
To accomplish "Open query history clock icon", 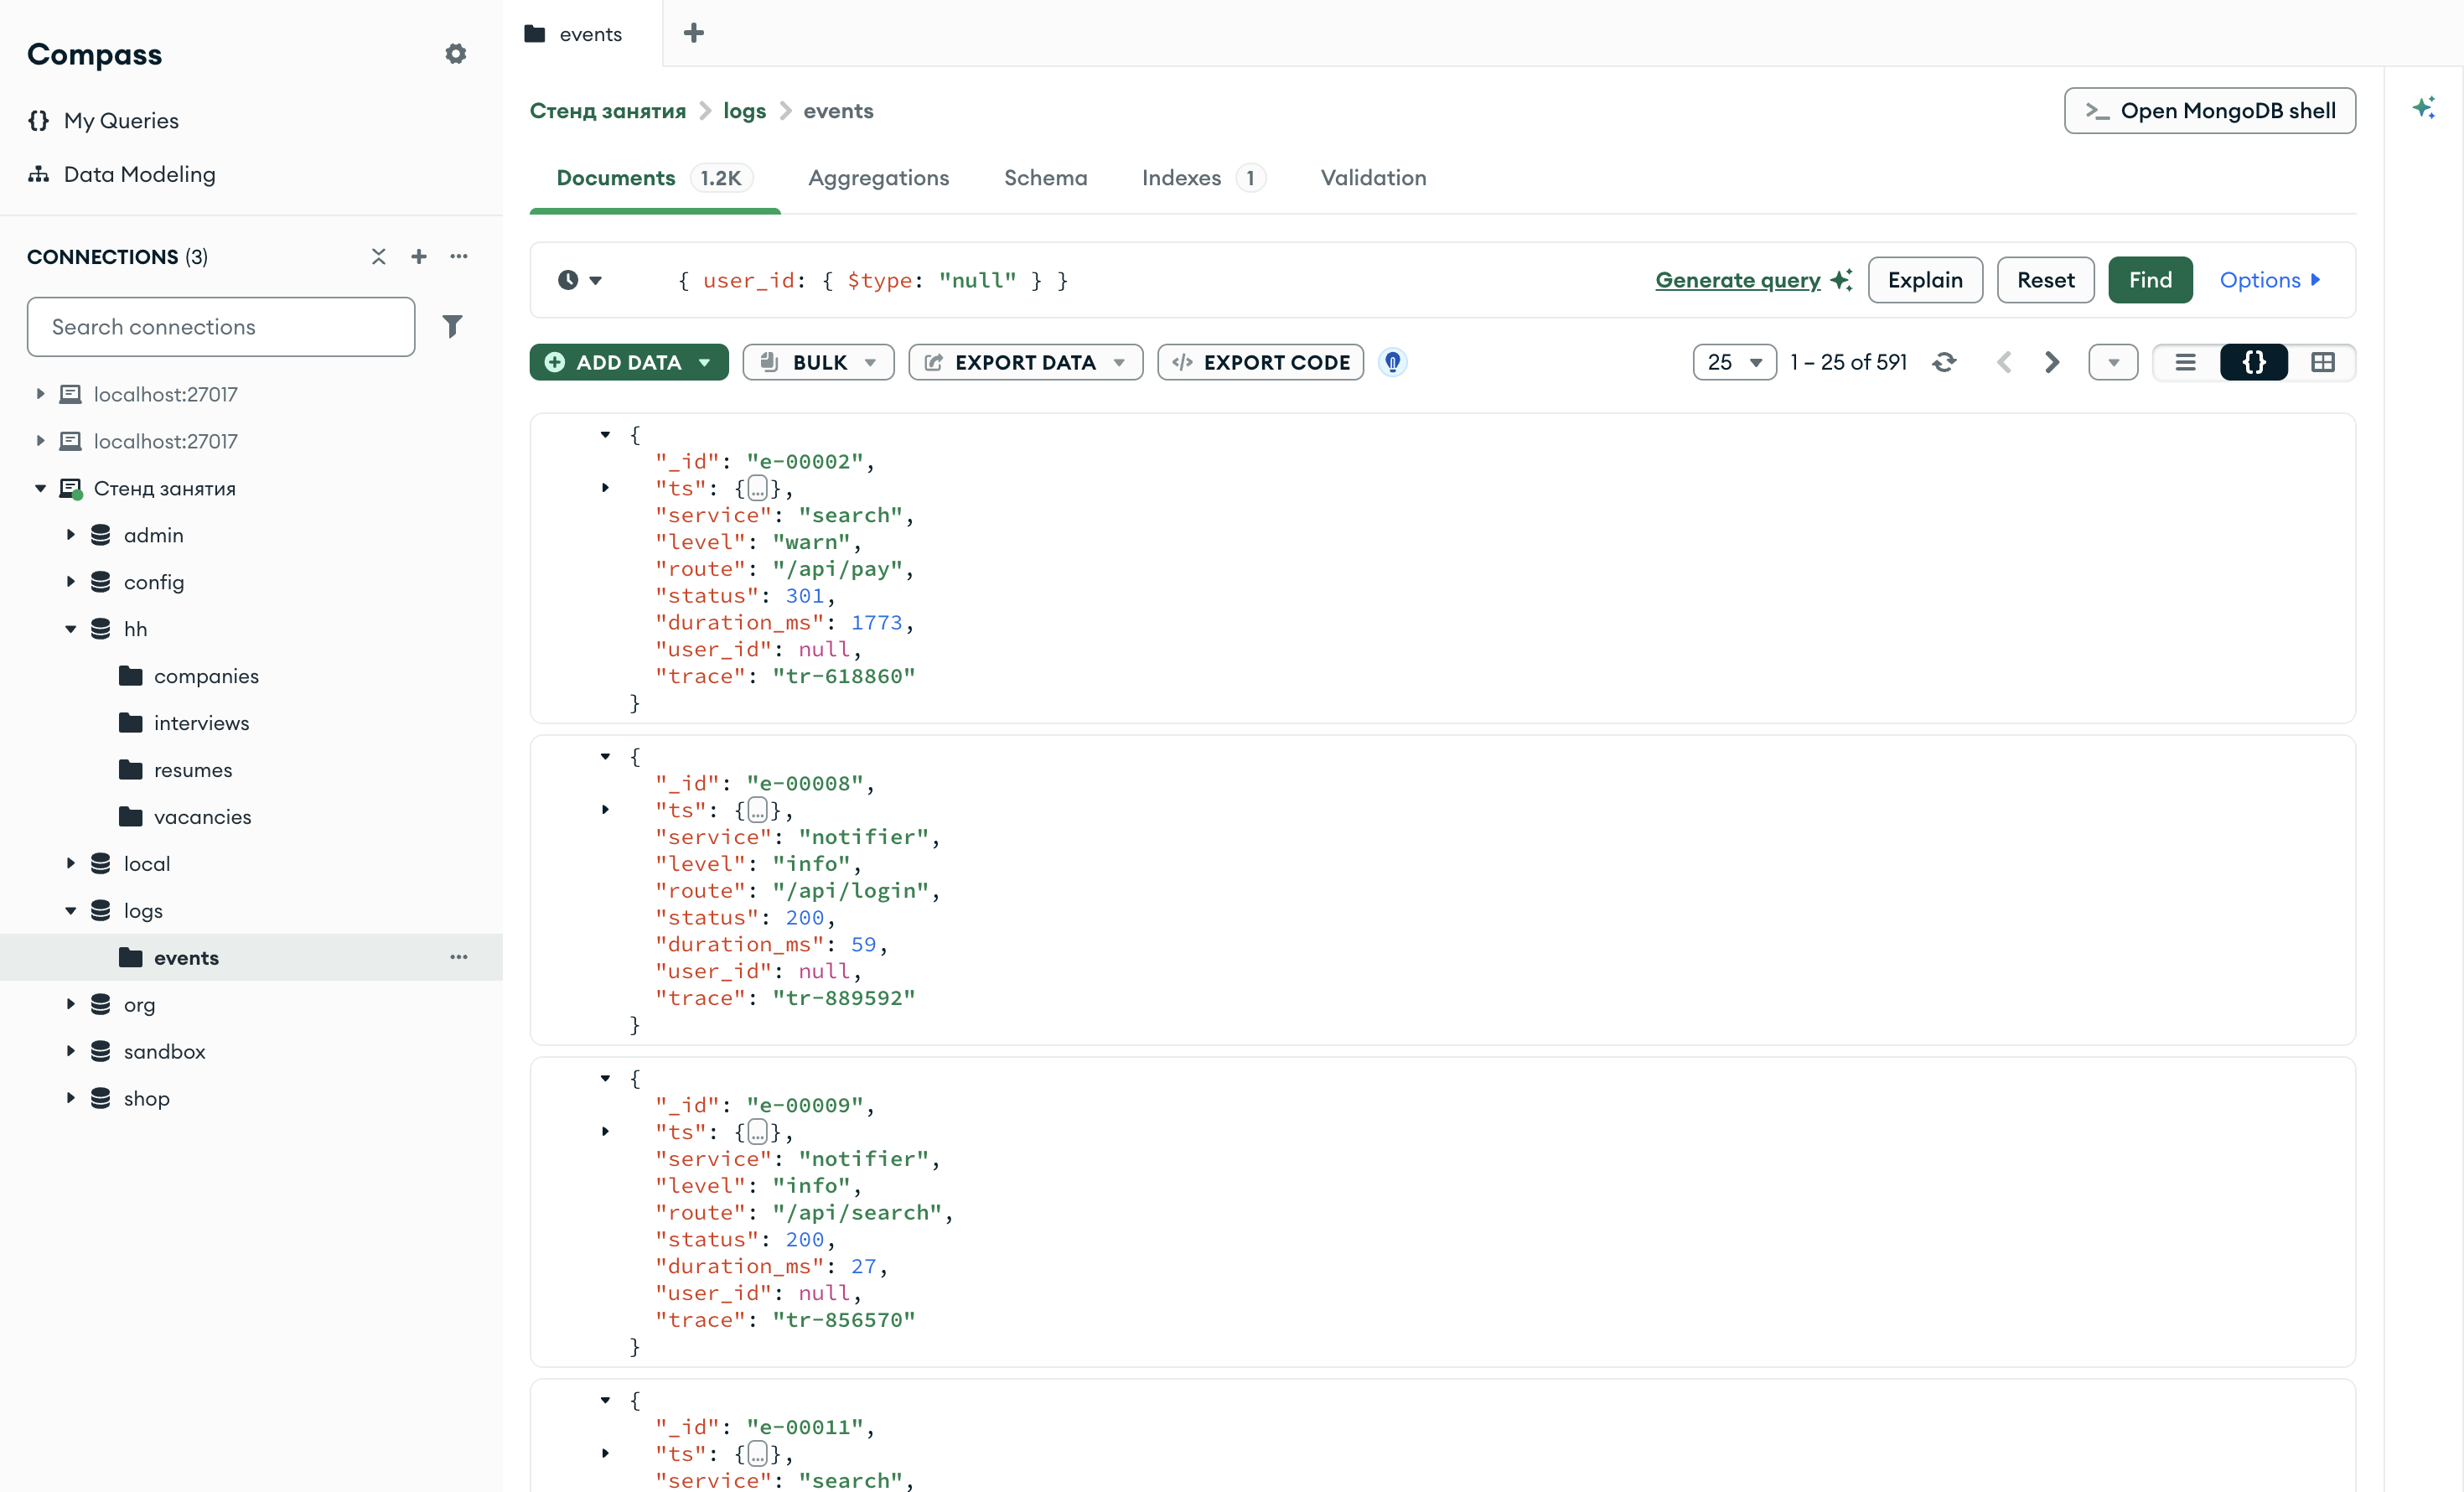I will click(x=579, y=280).
